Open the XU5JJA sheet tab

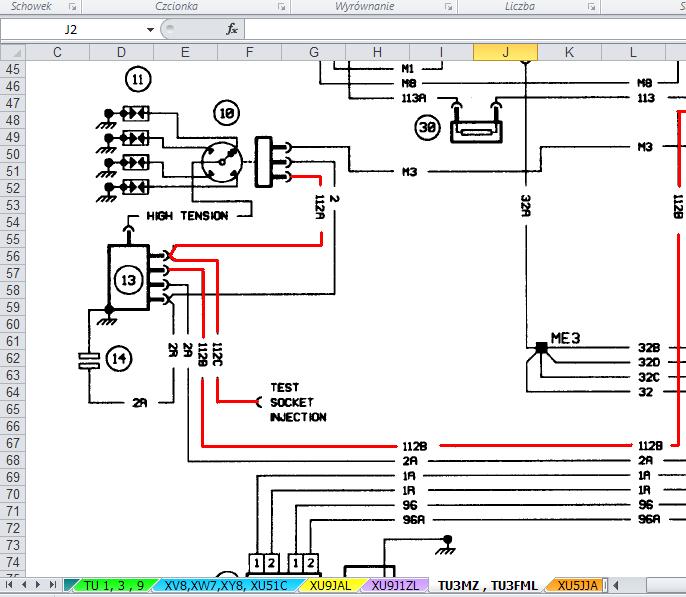(577, 586)
